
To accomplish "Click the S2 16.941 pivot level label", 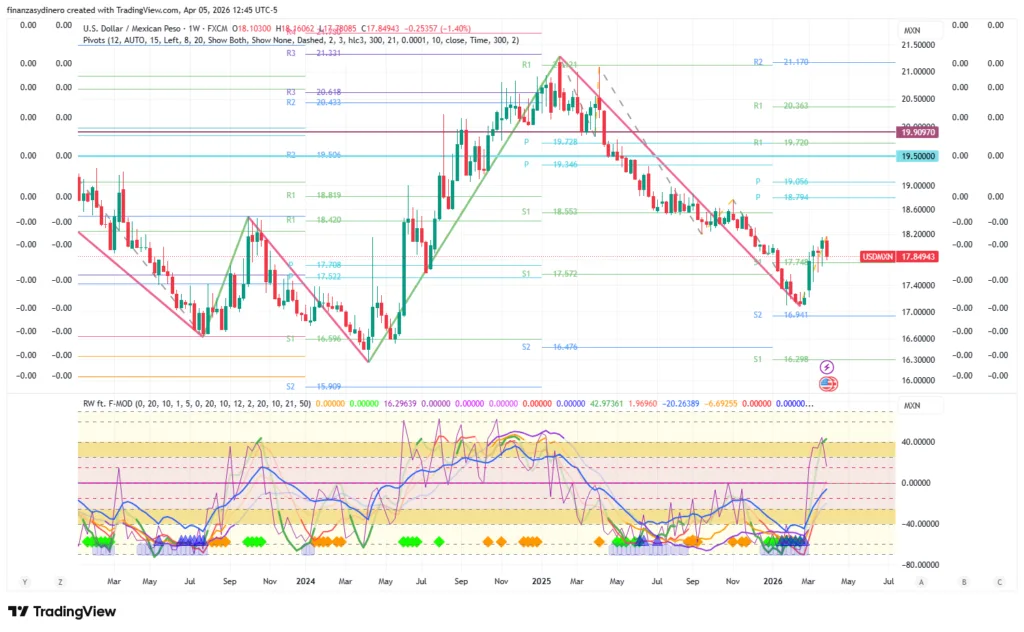I will pos(771,315).
